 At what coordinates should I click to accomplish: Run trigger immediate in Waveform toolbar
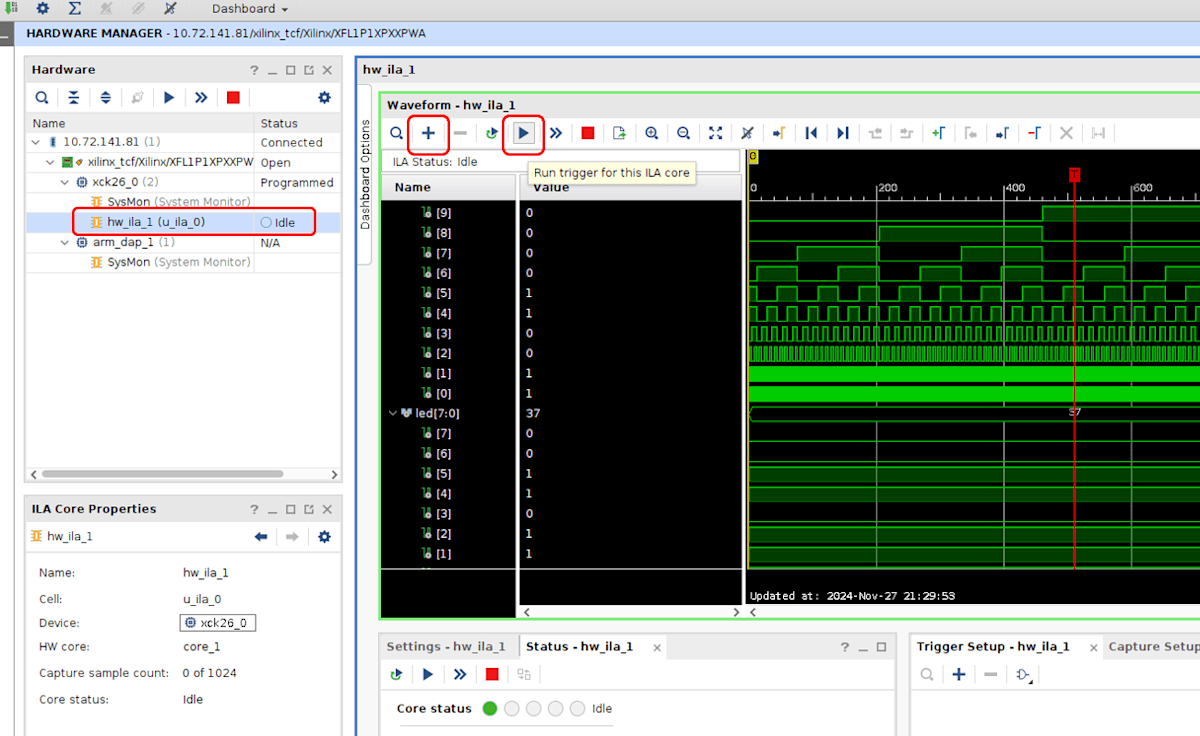pyautogui.click(x=555, y=133)
